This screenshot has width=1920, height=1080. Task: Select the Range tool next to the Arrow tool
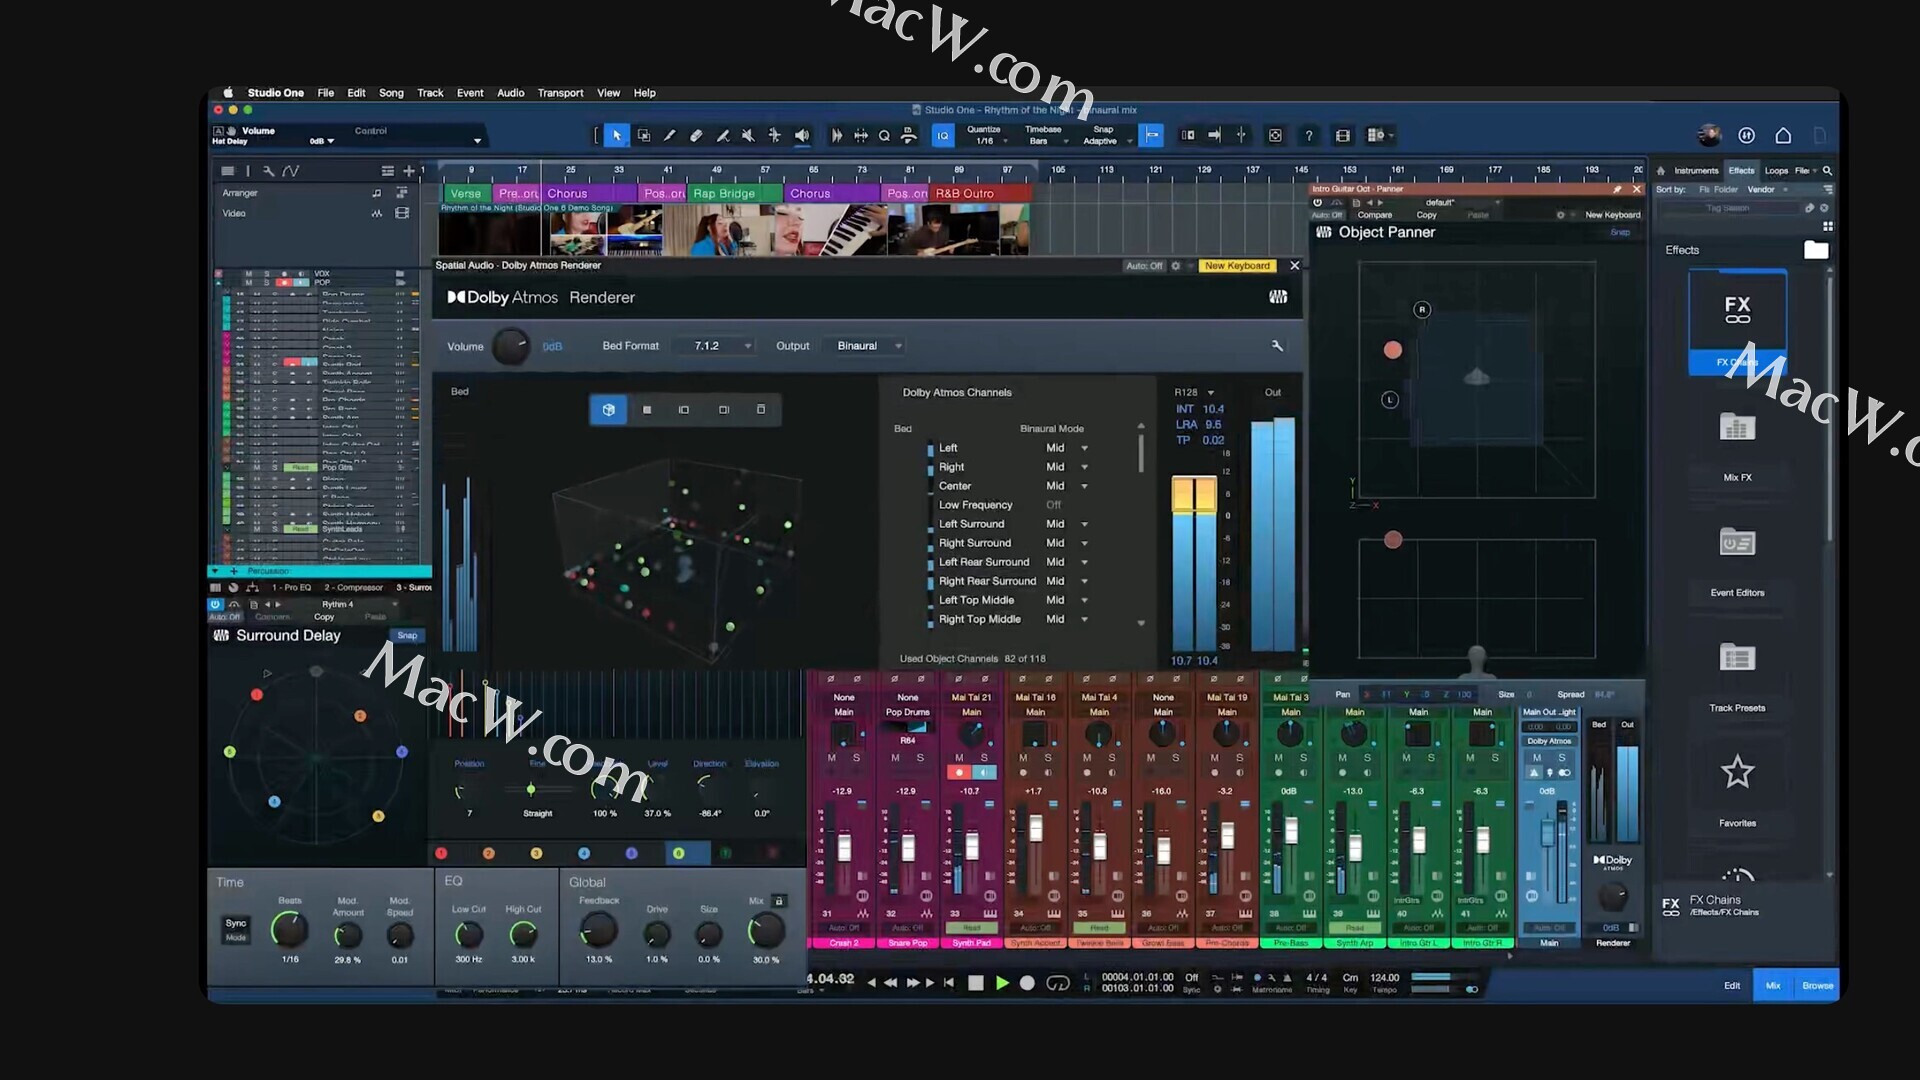(644, 136)
